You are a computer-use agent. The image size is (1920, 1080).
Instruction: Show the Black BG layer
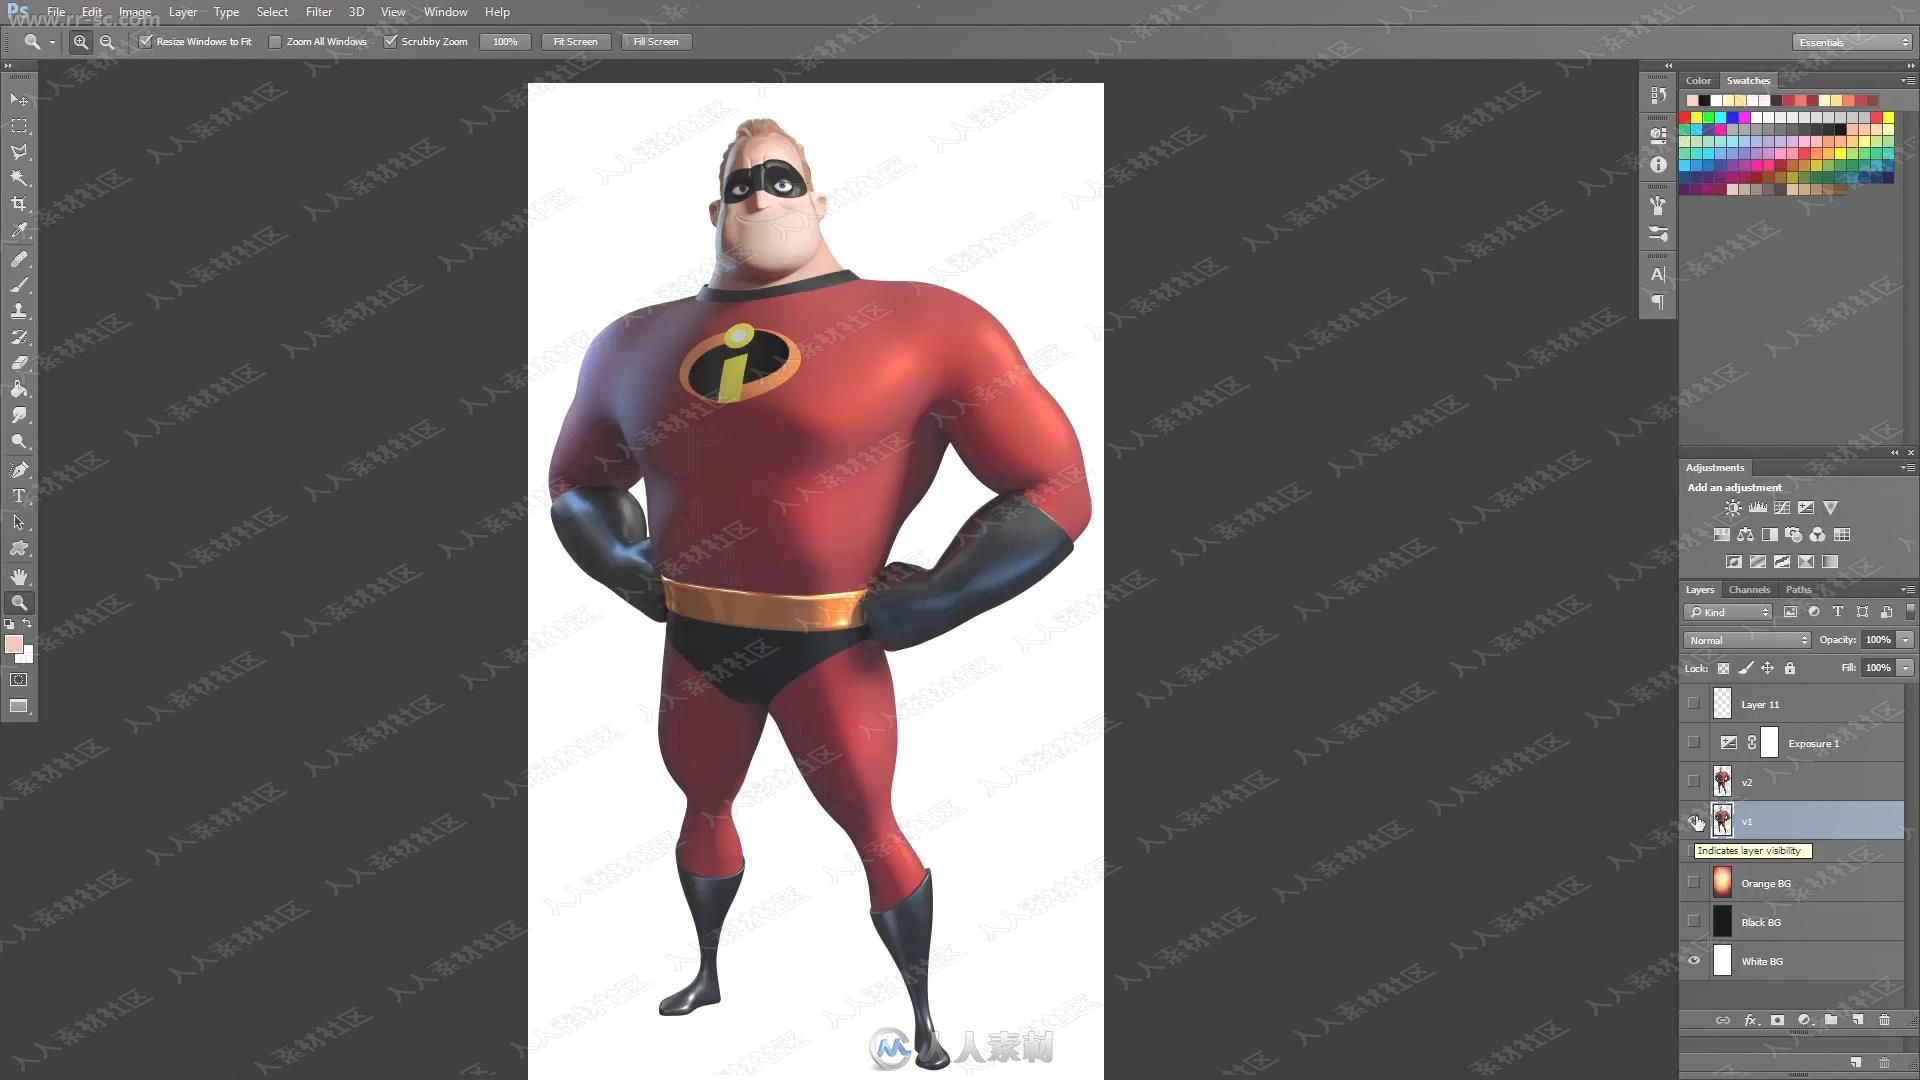1693,922
